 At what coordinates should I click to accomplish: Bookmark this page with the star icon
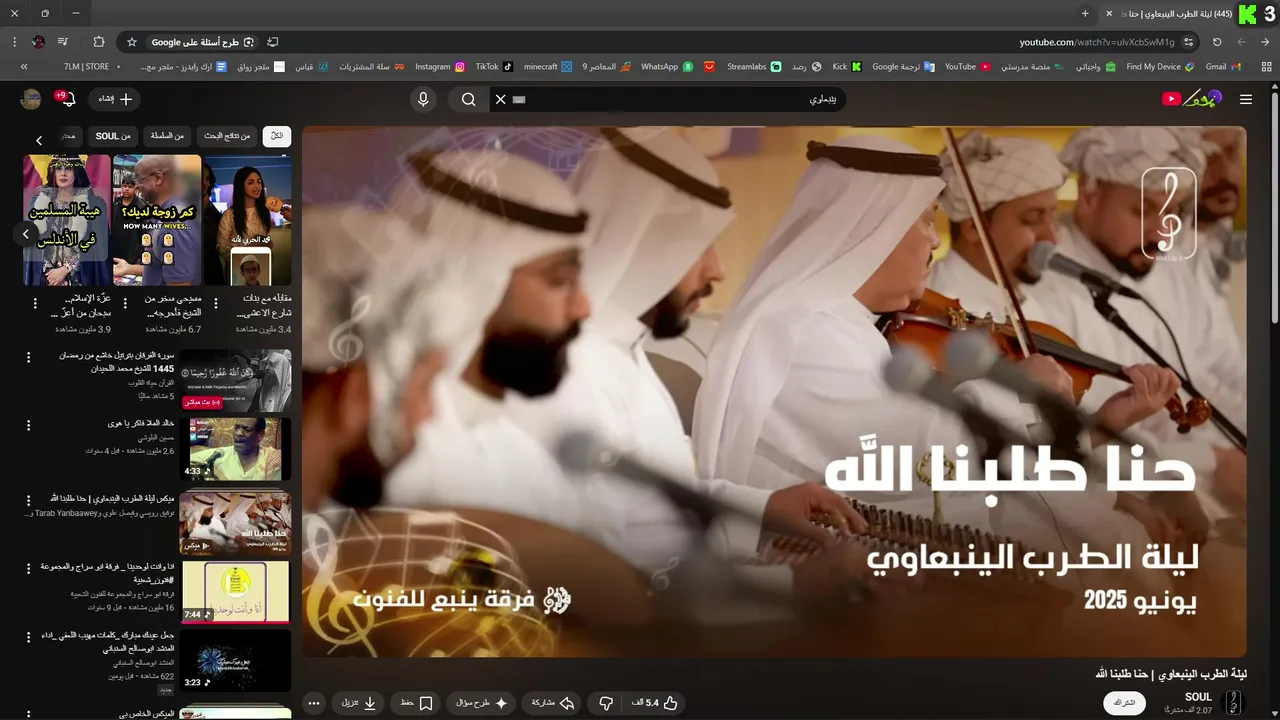coord(131,42)
